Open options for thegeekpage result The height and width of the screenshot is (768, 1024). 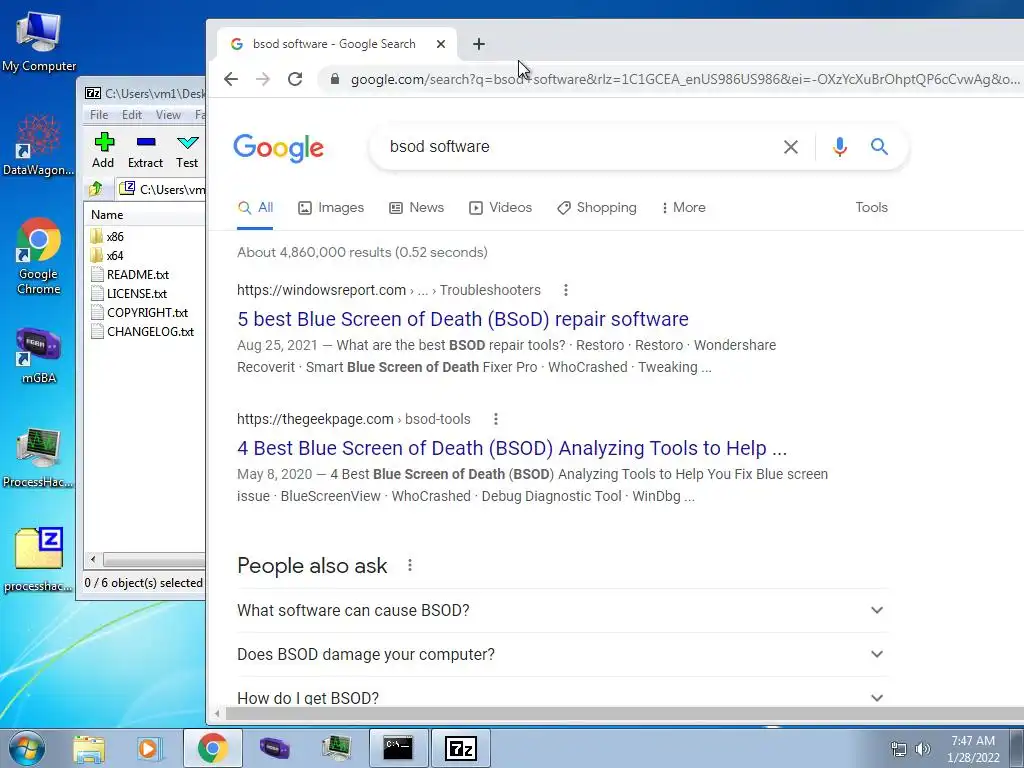(x=496, y=419)
